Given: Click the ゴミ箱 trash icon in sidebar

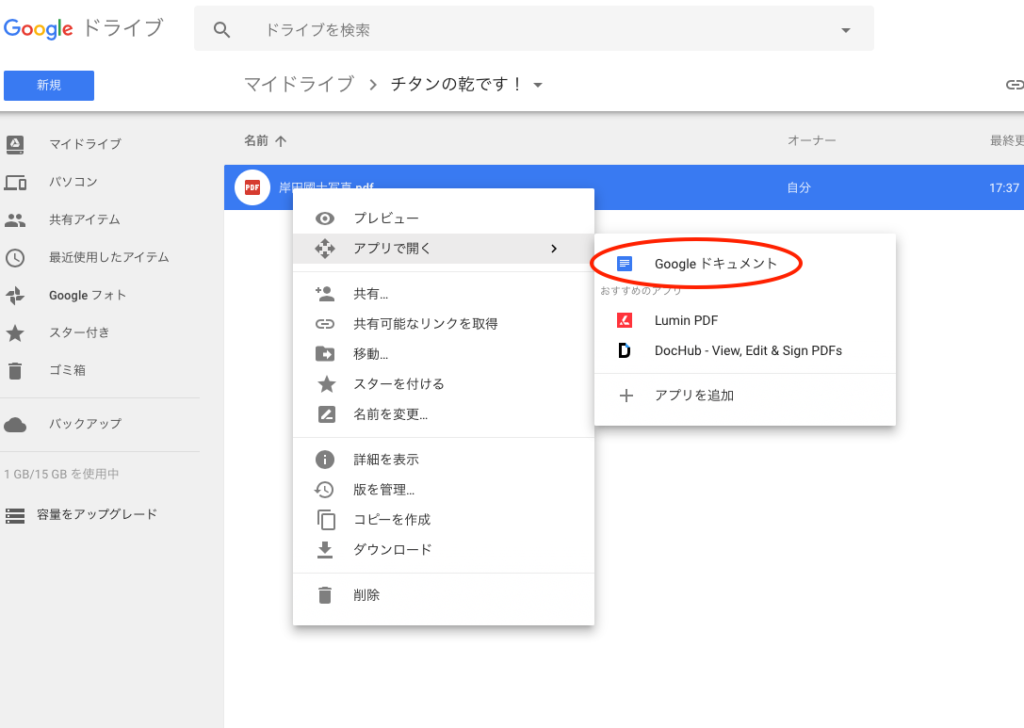Looking at the screenshot, I should 15,370.
